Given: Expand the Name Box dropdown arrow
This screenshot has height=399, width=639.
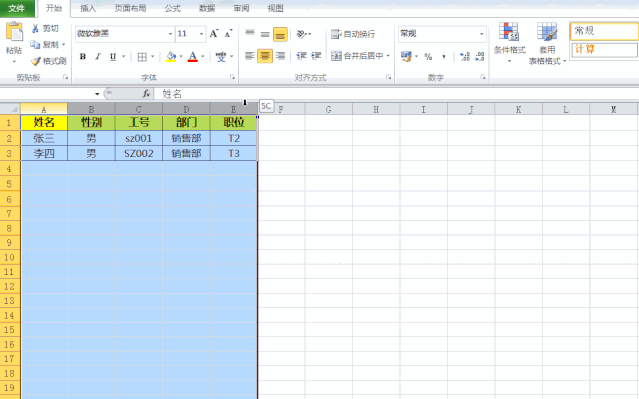Looking at the screenshot, I should point(97,94).
